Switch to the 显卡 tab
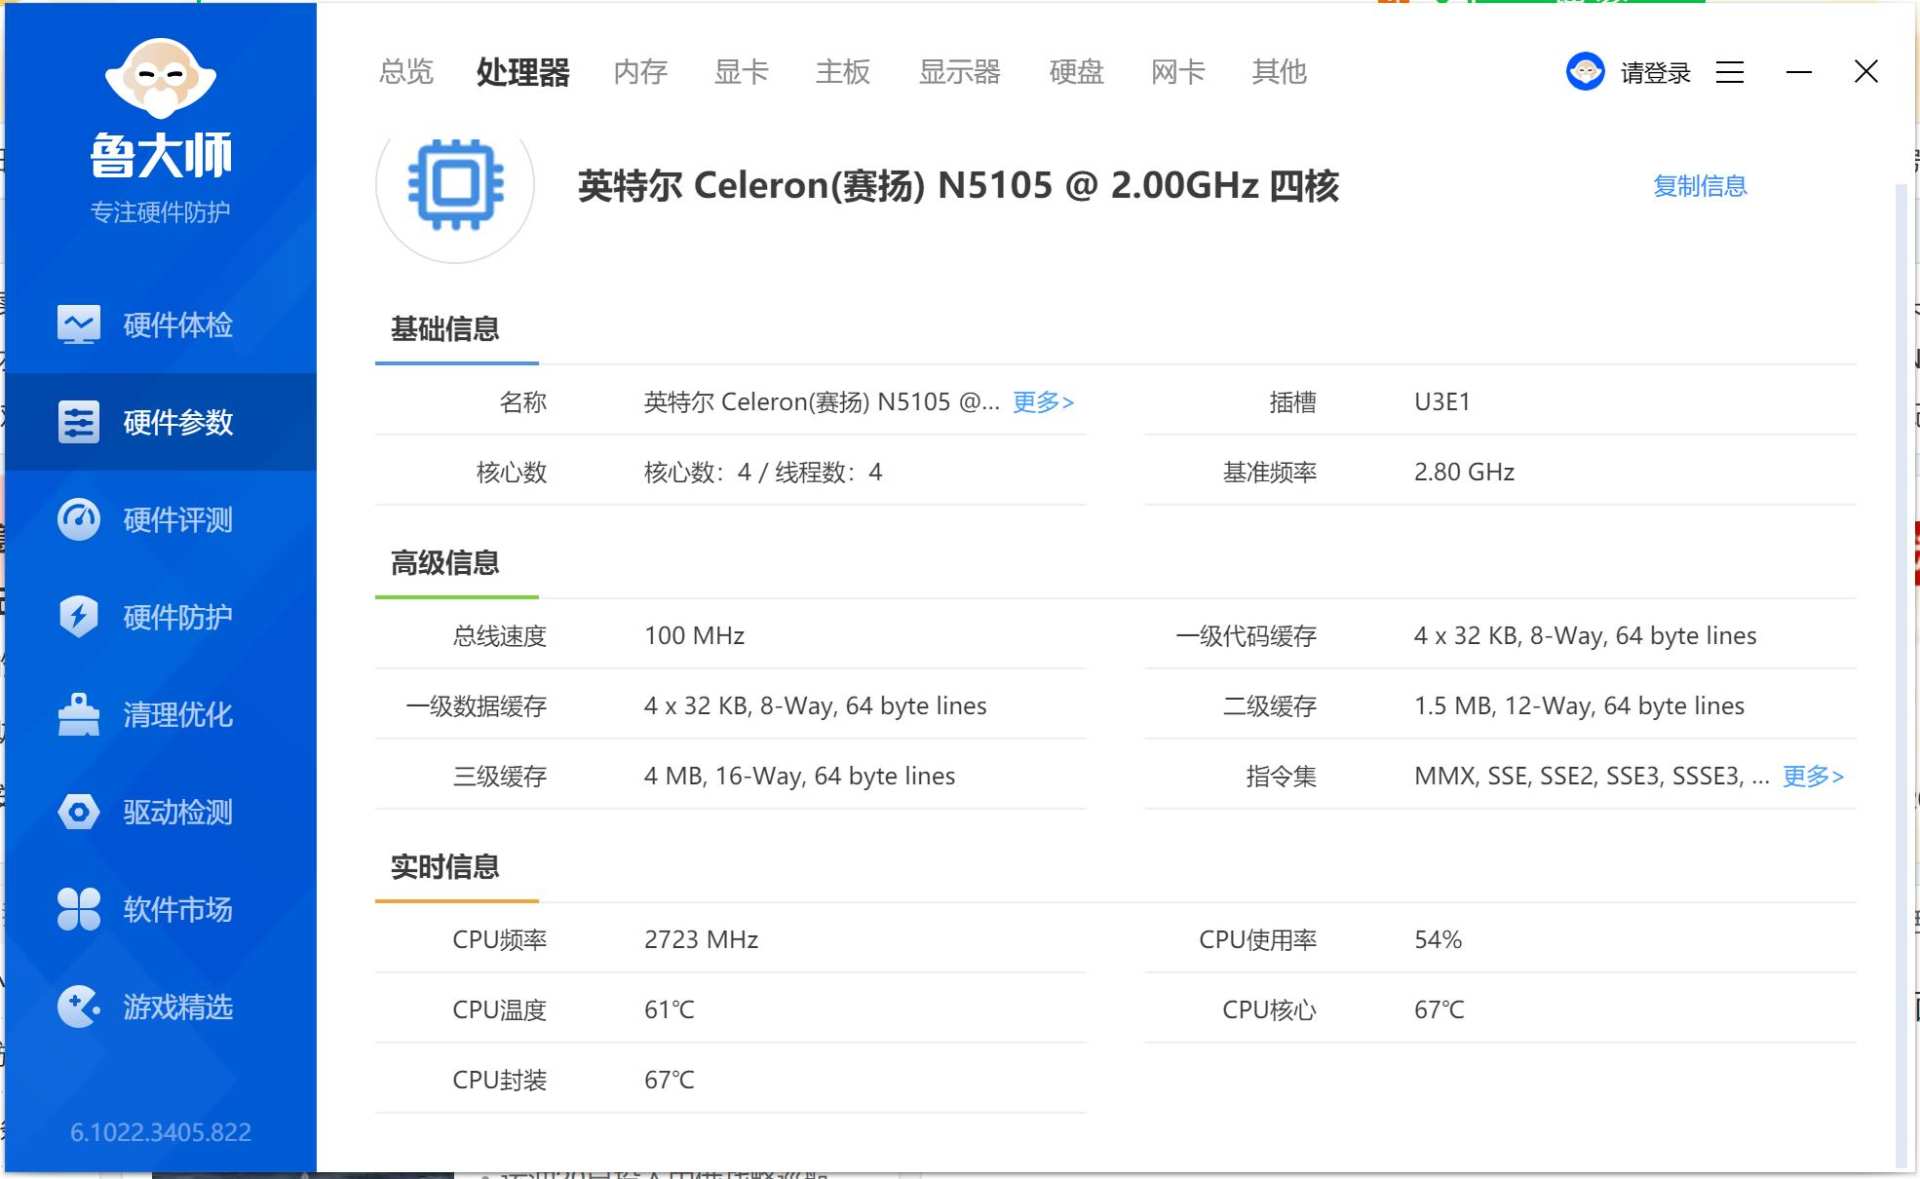This screenshot has height=1179, width=1920. click(x=740, y=71)
